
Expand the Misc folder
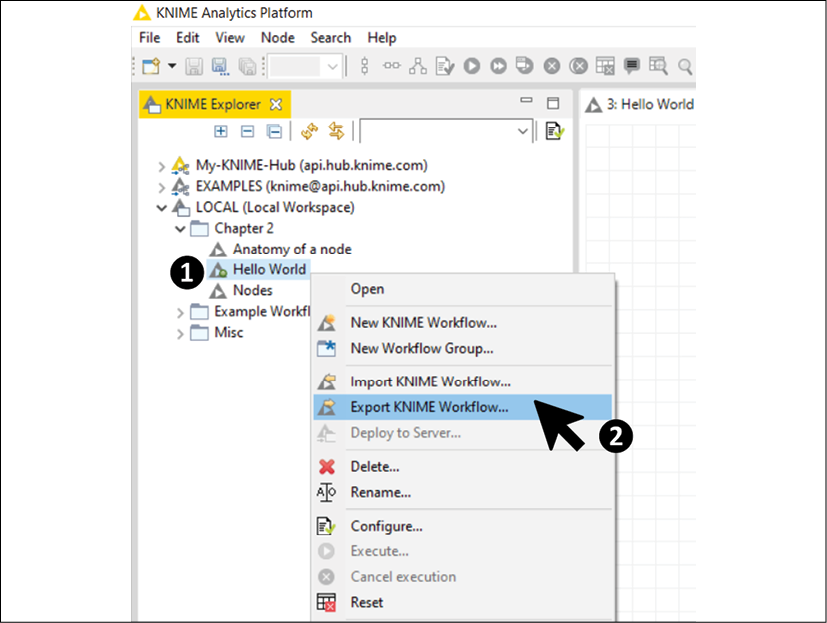tap(180, 334)
